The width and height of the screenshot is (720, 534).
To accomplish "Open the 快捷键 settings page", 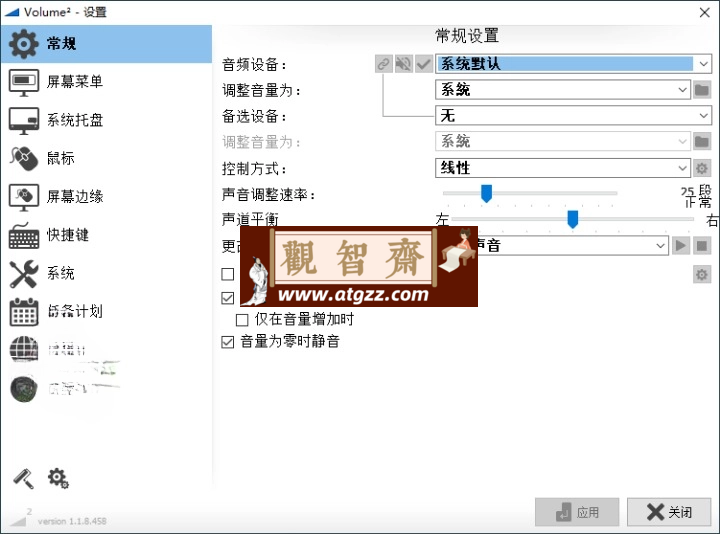I will (x=106, y=235).
